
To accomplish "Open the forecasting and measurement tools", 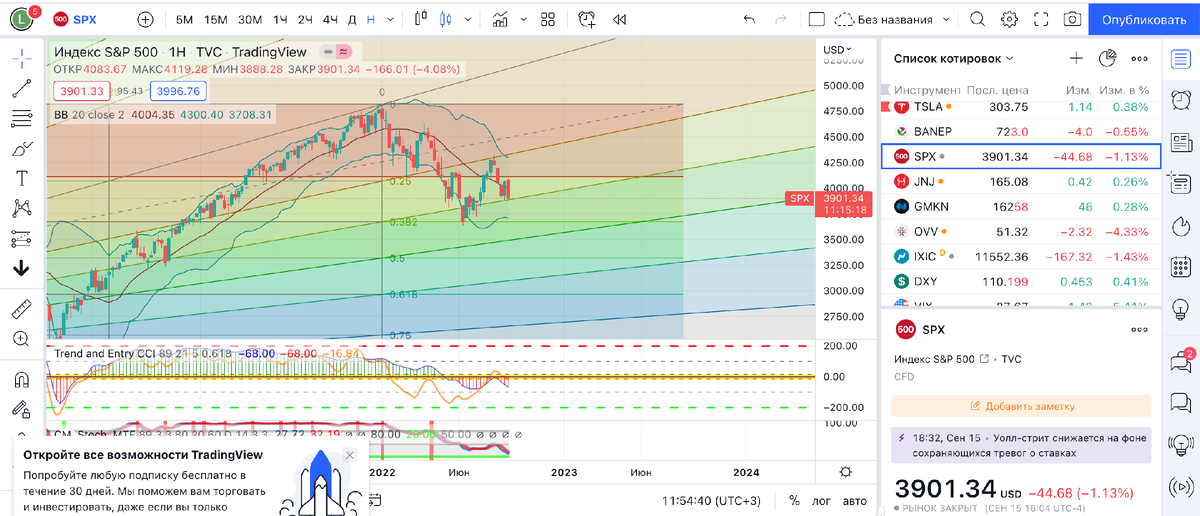I will [x=21, y=238].
